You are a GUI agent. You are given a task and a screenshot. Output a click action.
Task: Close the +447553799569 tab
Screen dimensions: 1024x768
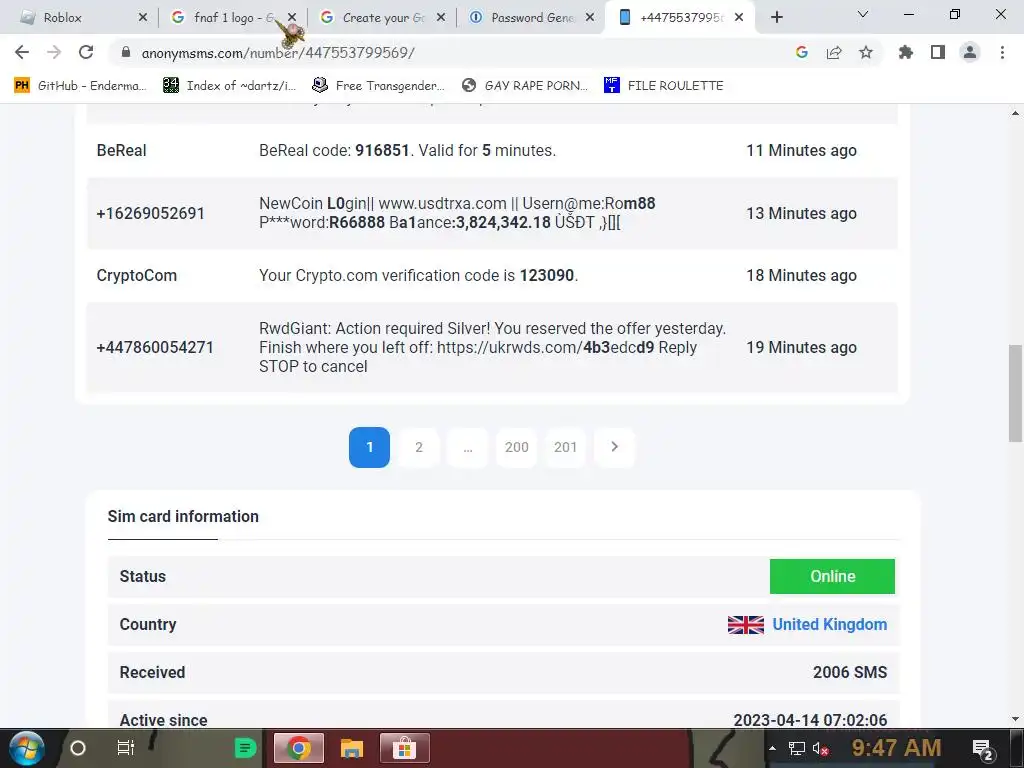pos(739,18)
